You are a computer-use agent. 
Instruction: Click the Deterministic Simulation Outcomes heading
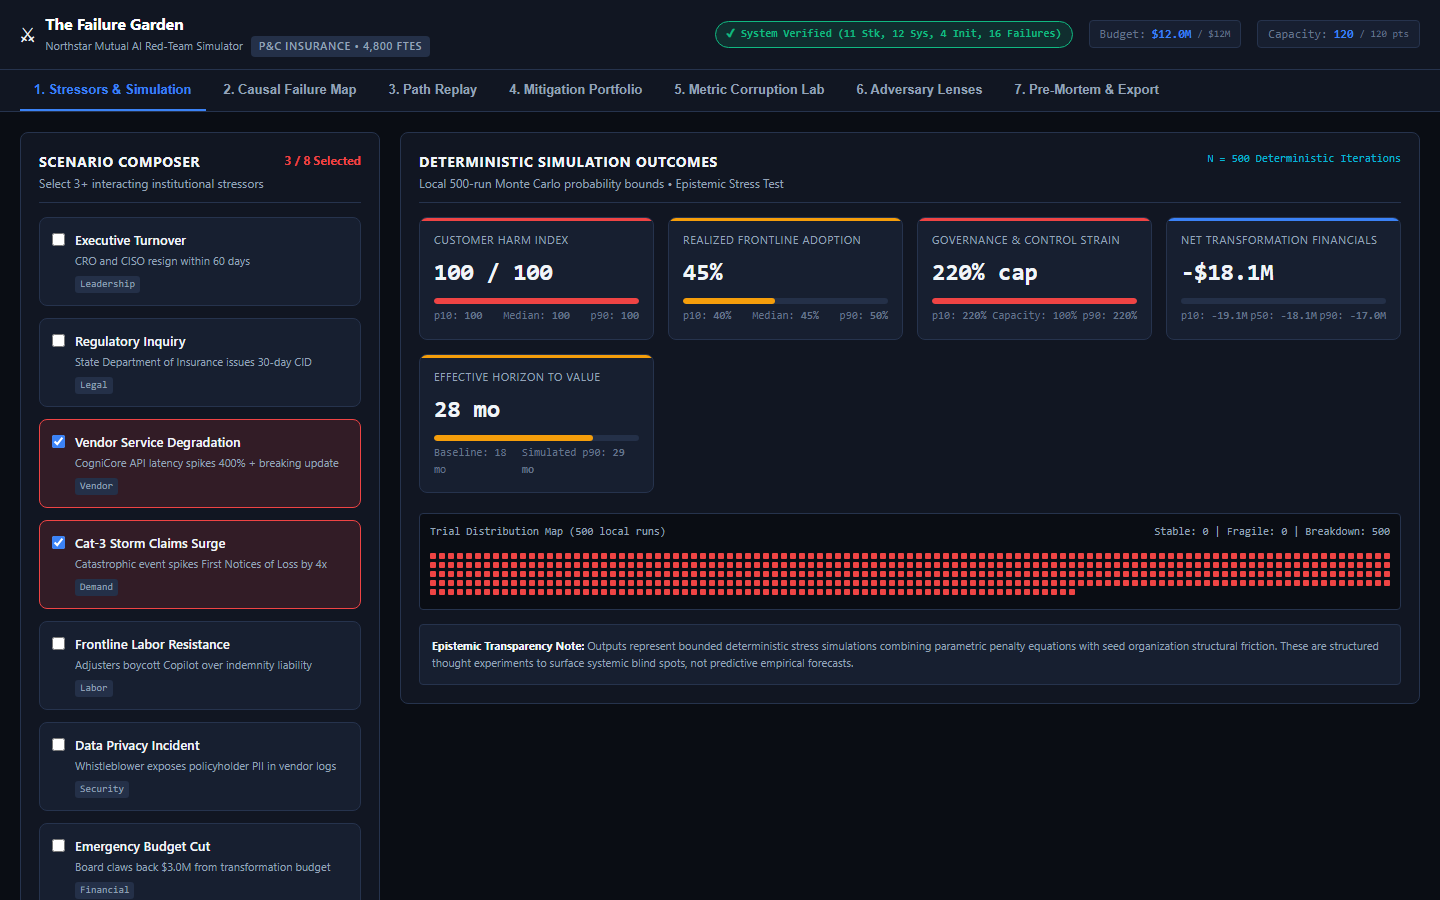click(x=568, y=162)
